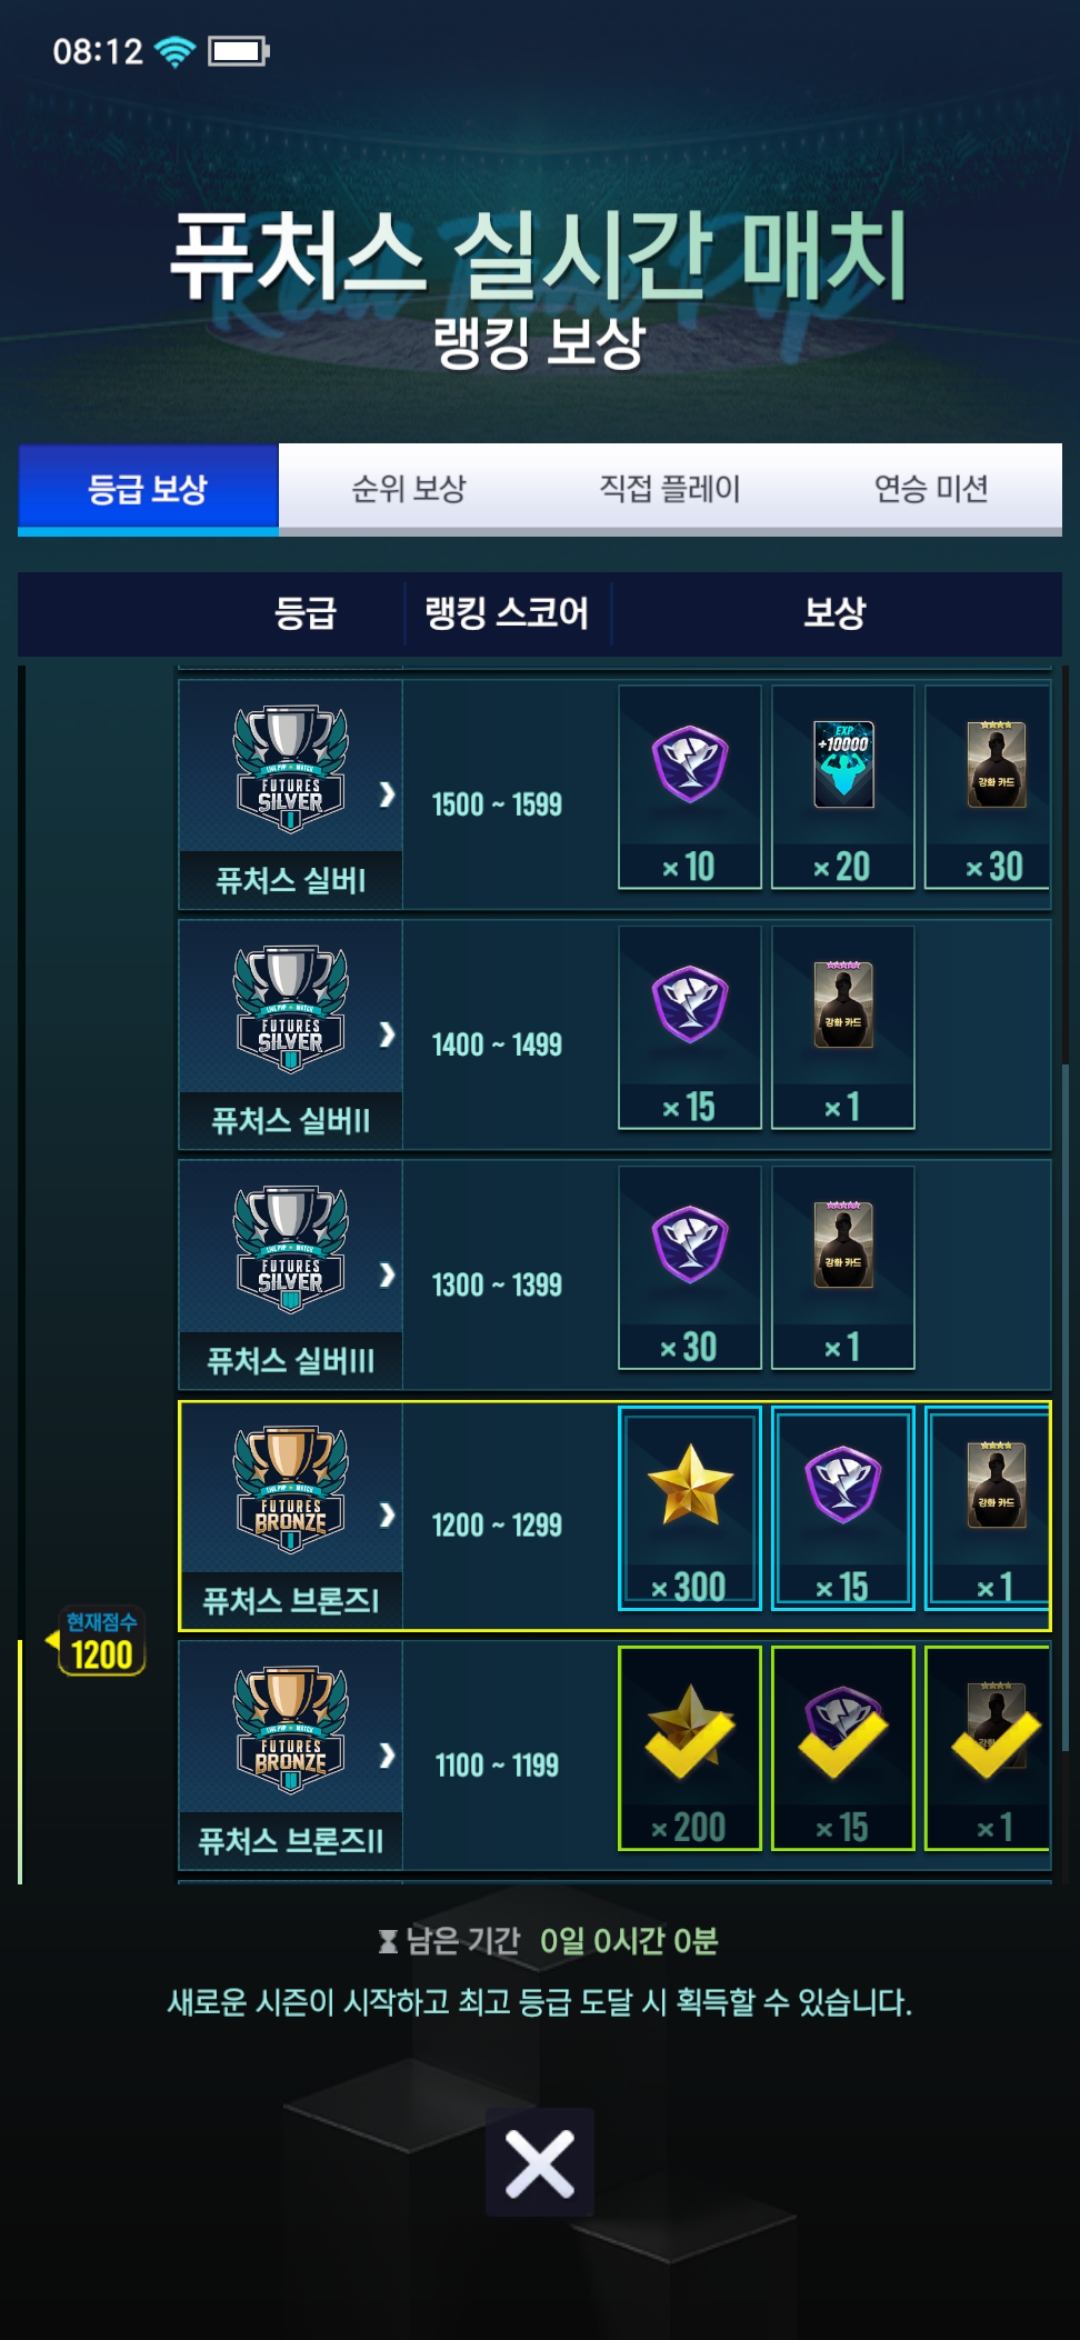This screenshot has width=1080, height=2340.
Task: Tap purple trophy ×10 reward in Silver I
Action: coord(689,787)
